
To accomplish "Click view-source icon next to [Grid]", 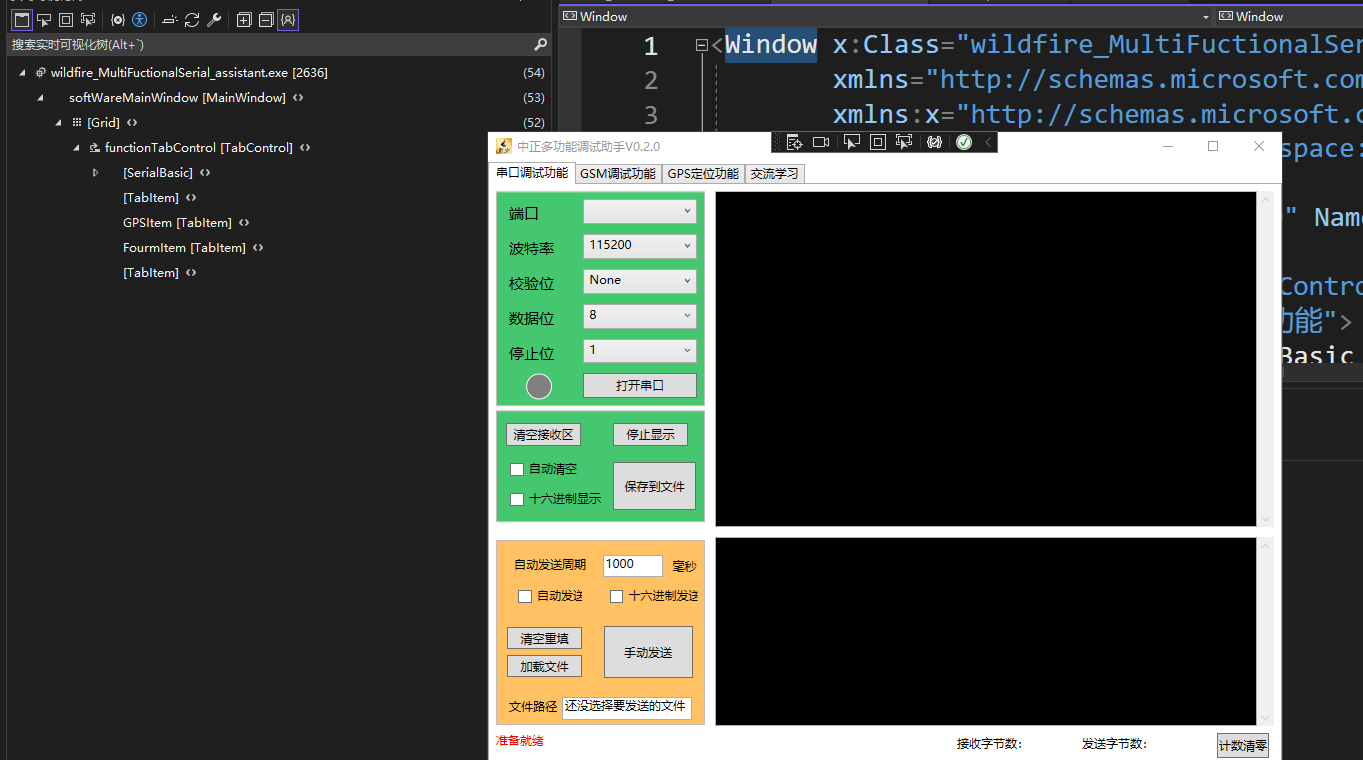I will click(x=132, y=123).
